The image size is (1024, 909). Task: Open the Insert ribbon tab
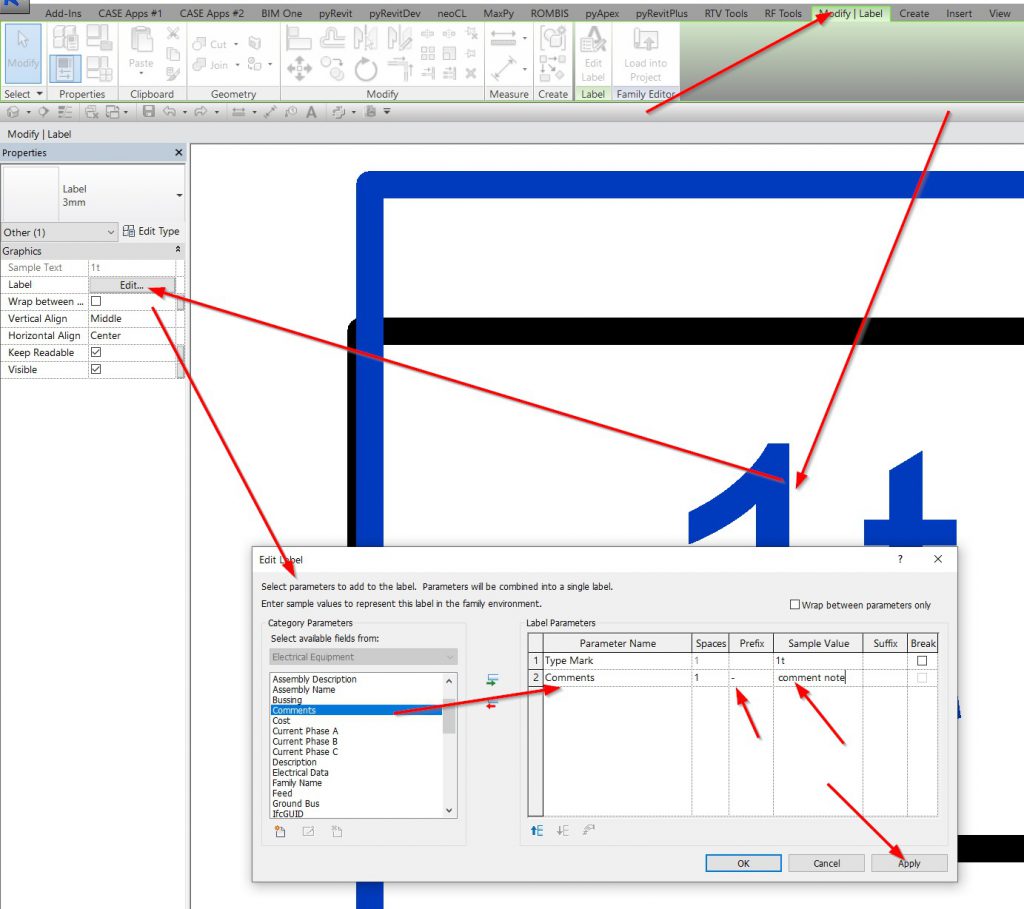tap(959, 14)
